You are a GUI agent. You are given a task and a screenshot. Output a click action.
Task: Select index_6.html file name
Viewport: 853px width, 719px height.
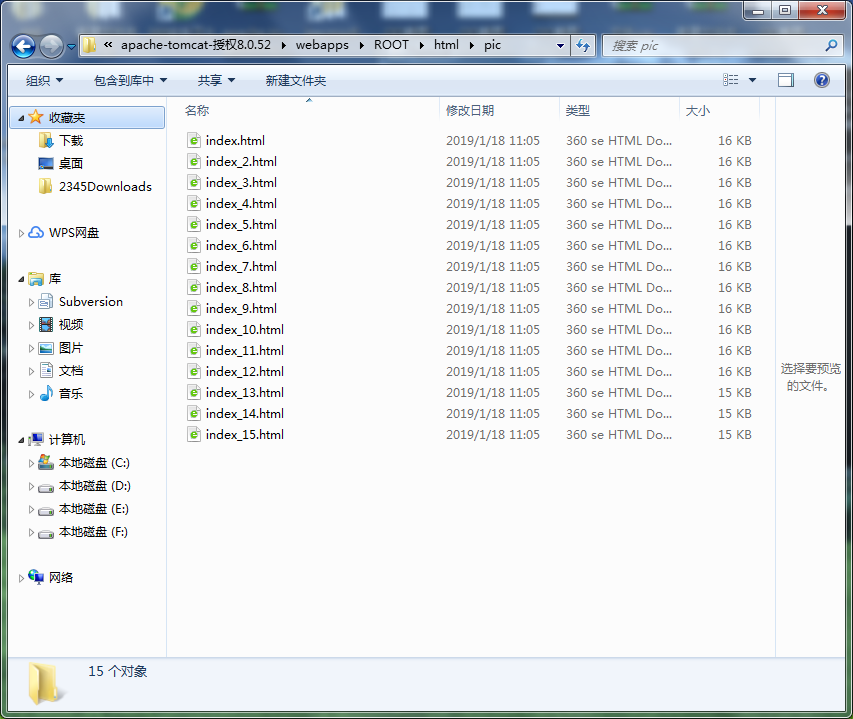pyautogui.click(x=241, y=246)
